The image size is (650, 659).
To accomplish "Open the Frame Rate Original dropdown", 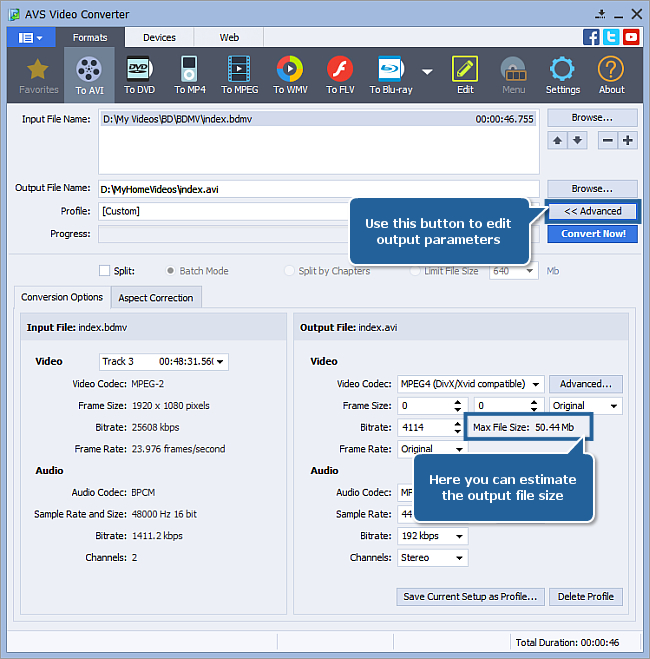I will point(432,449).
